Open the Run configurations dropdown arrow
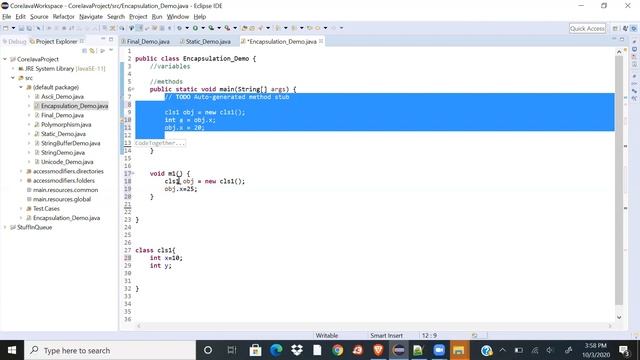This screenshot has height=360, width=640. 203,28
